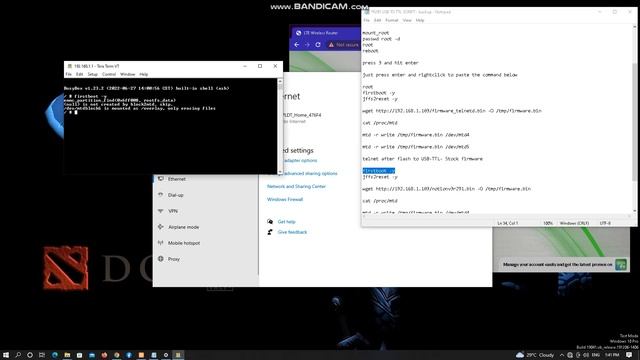Screen dimensions: 640x360
Task: Open Help menu in Notepad
Action: click(420, 20)
